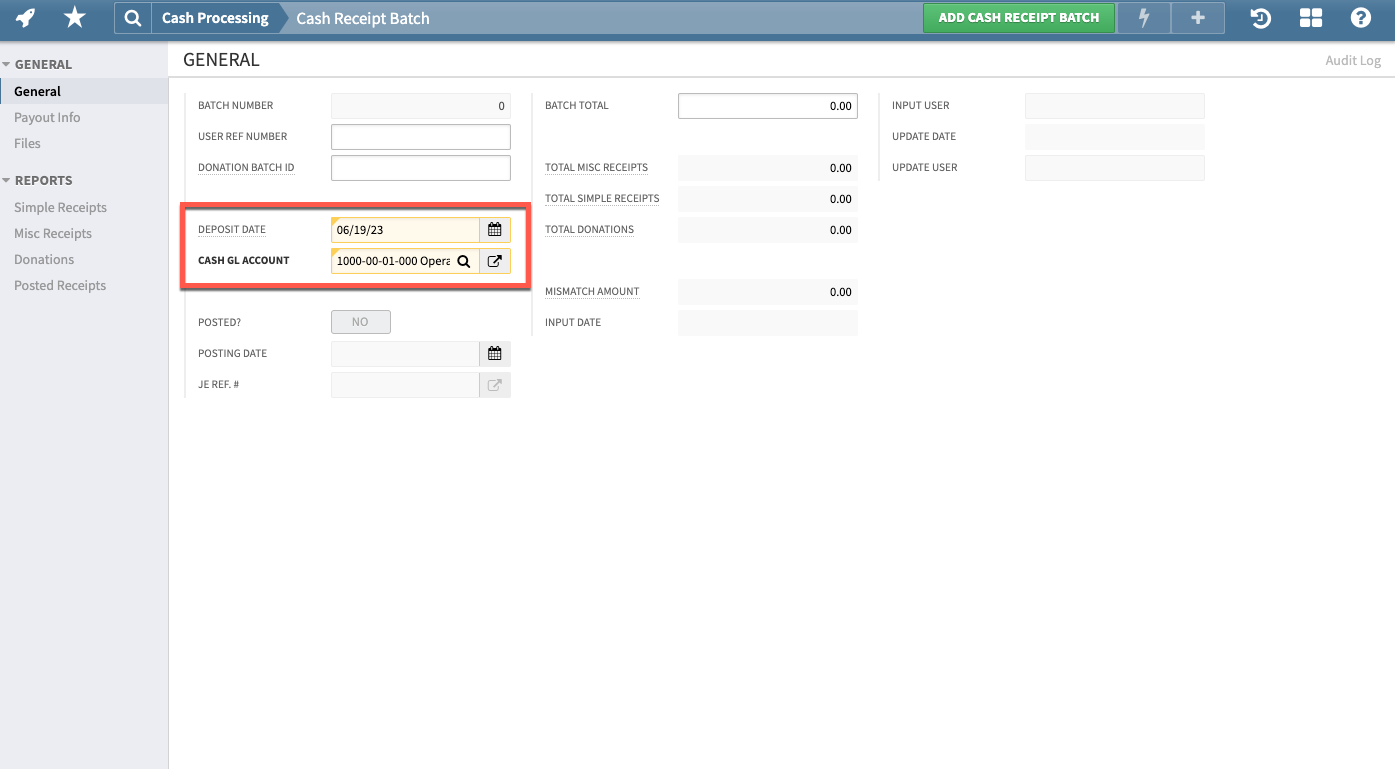Open the Deposit Date calendar picker
Screen dimensions: 1395x769
494,229
